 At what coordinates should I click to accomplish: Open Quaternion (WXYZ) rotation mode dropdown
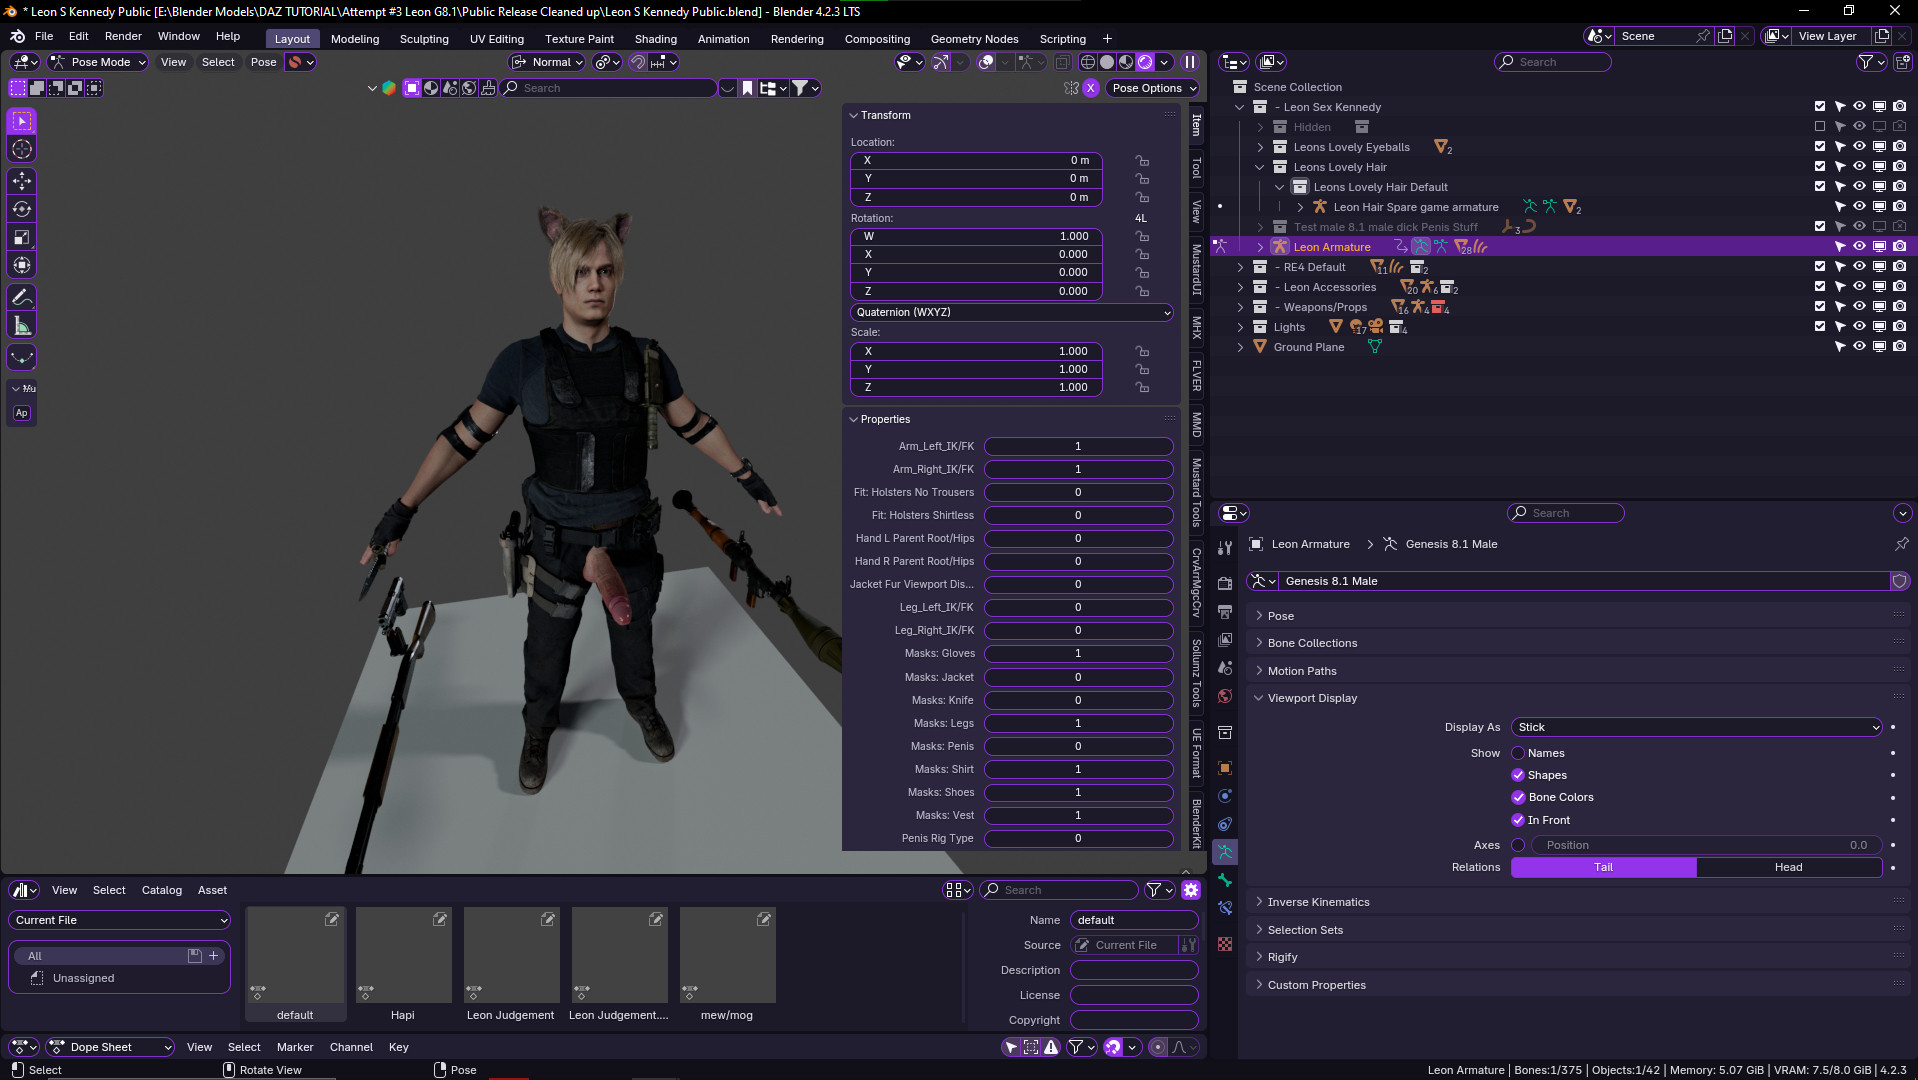click(x=1012, y=312)
